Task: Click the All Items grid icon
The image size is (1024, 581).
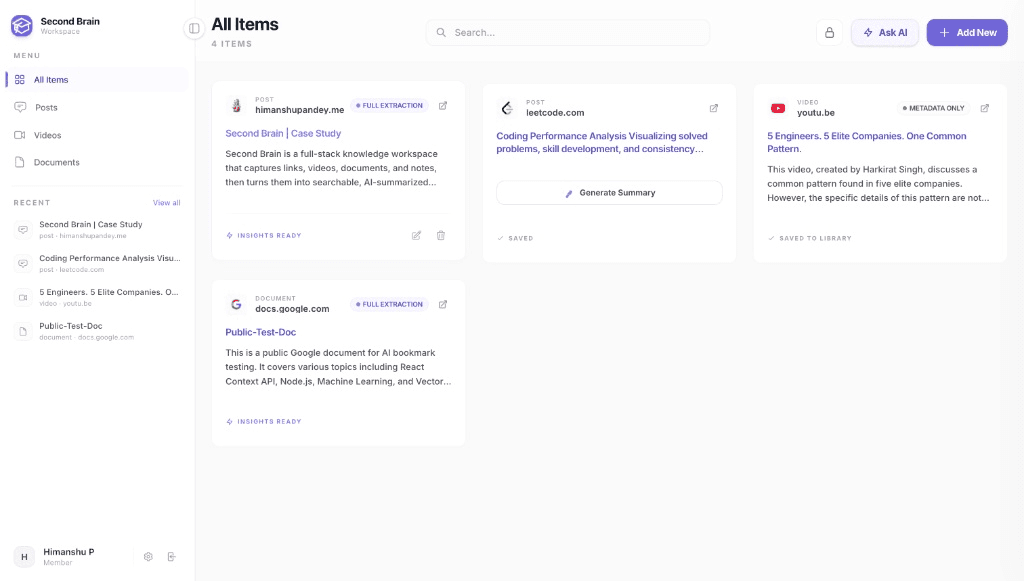Action: coord(20,80)
